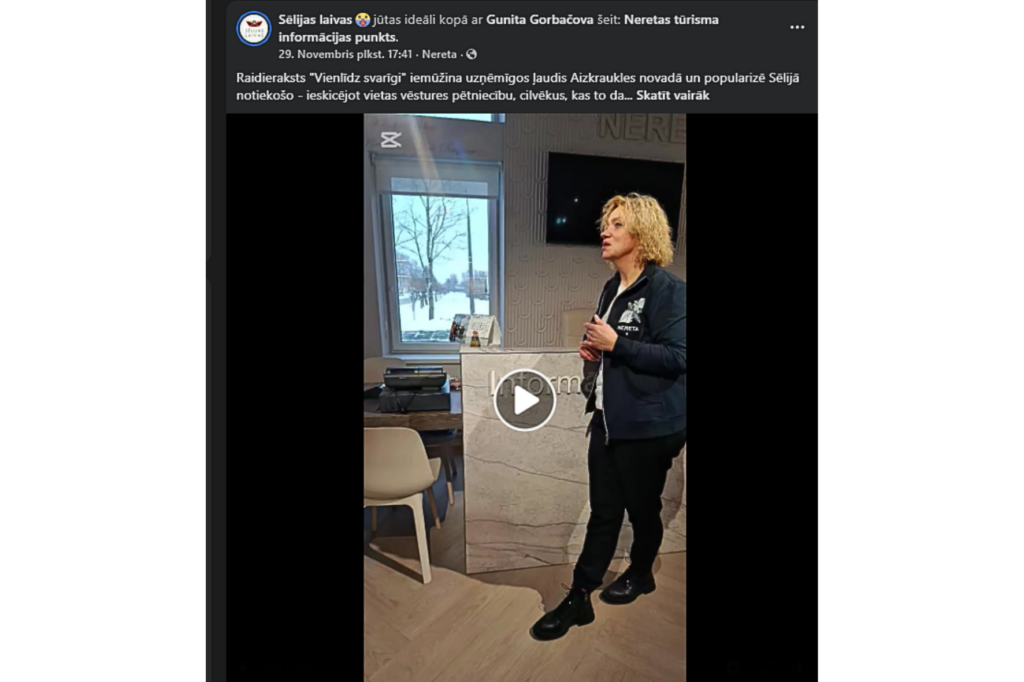Viewport: 1024px width, 682px height.
Task: Click the CapCut logo watermark on video
Action: [391, 139]
